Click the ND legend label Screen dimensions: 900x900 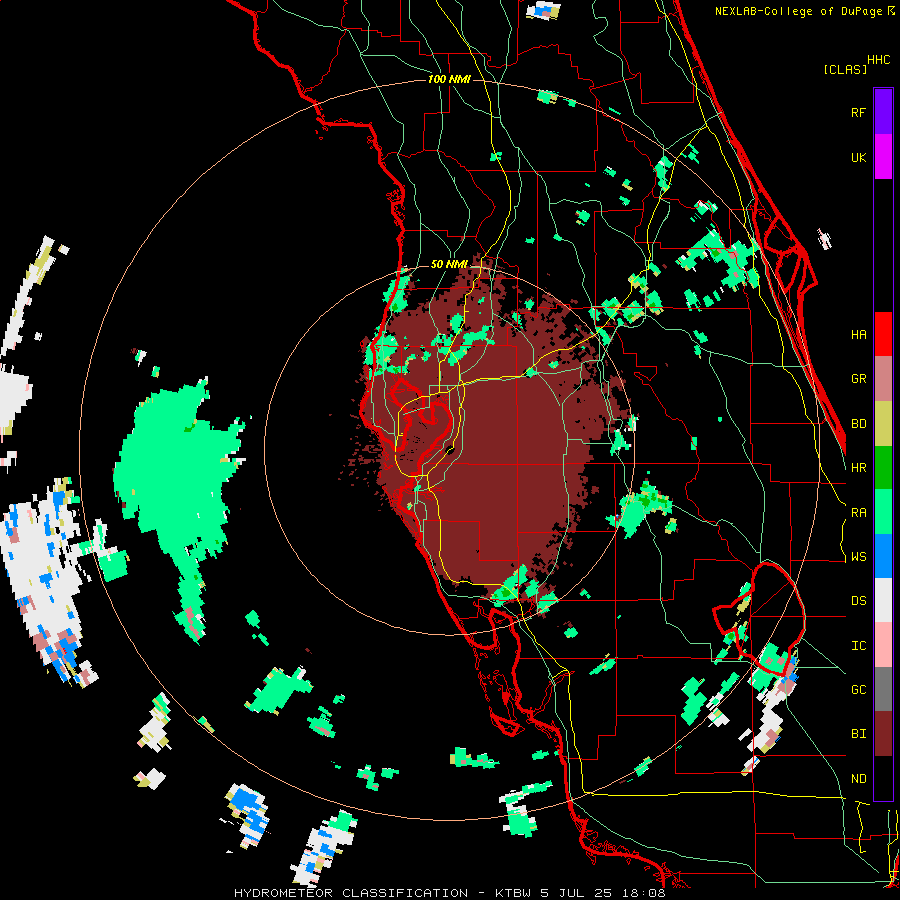click(x=858, y=779)
